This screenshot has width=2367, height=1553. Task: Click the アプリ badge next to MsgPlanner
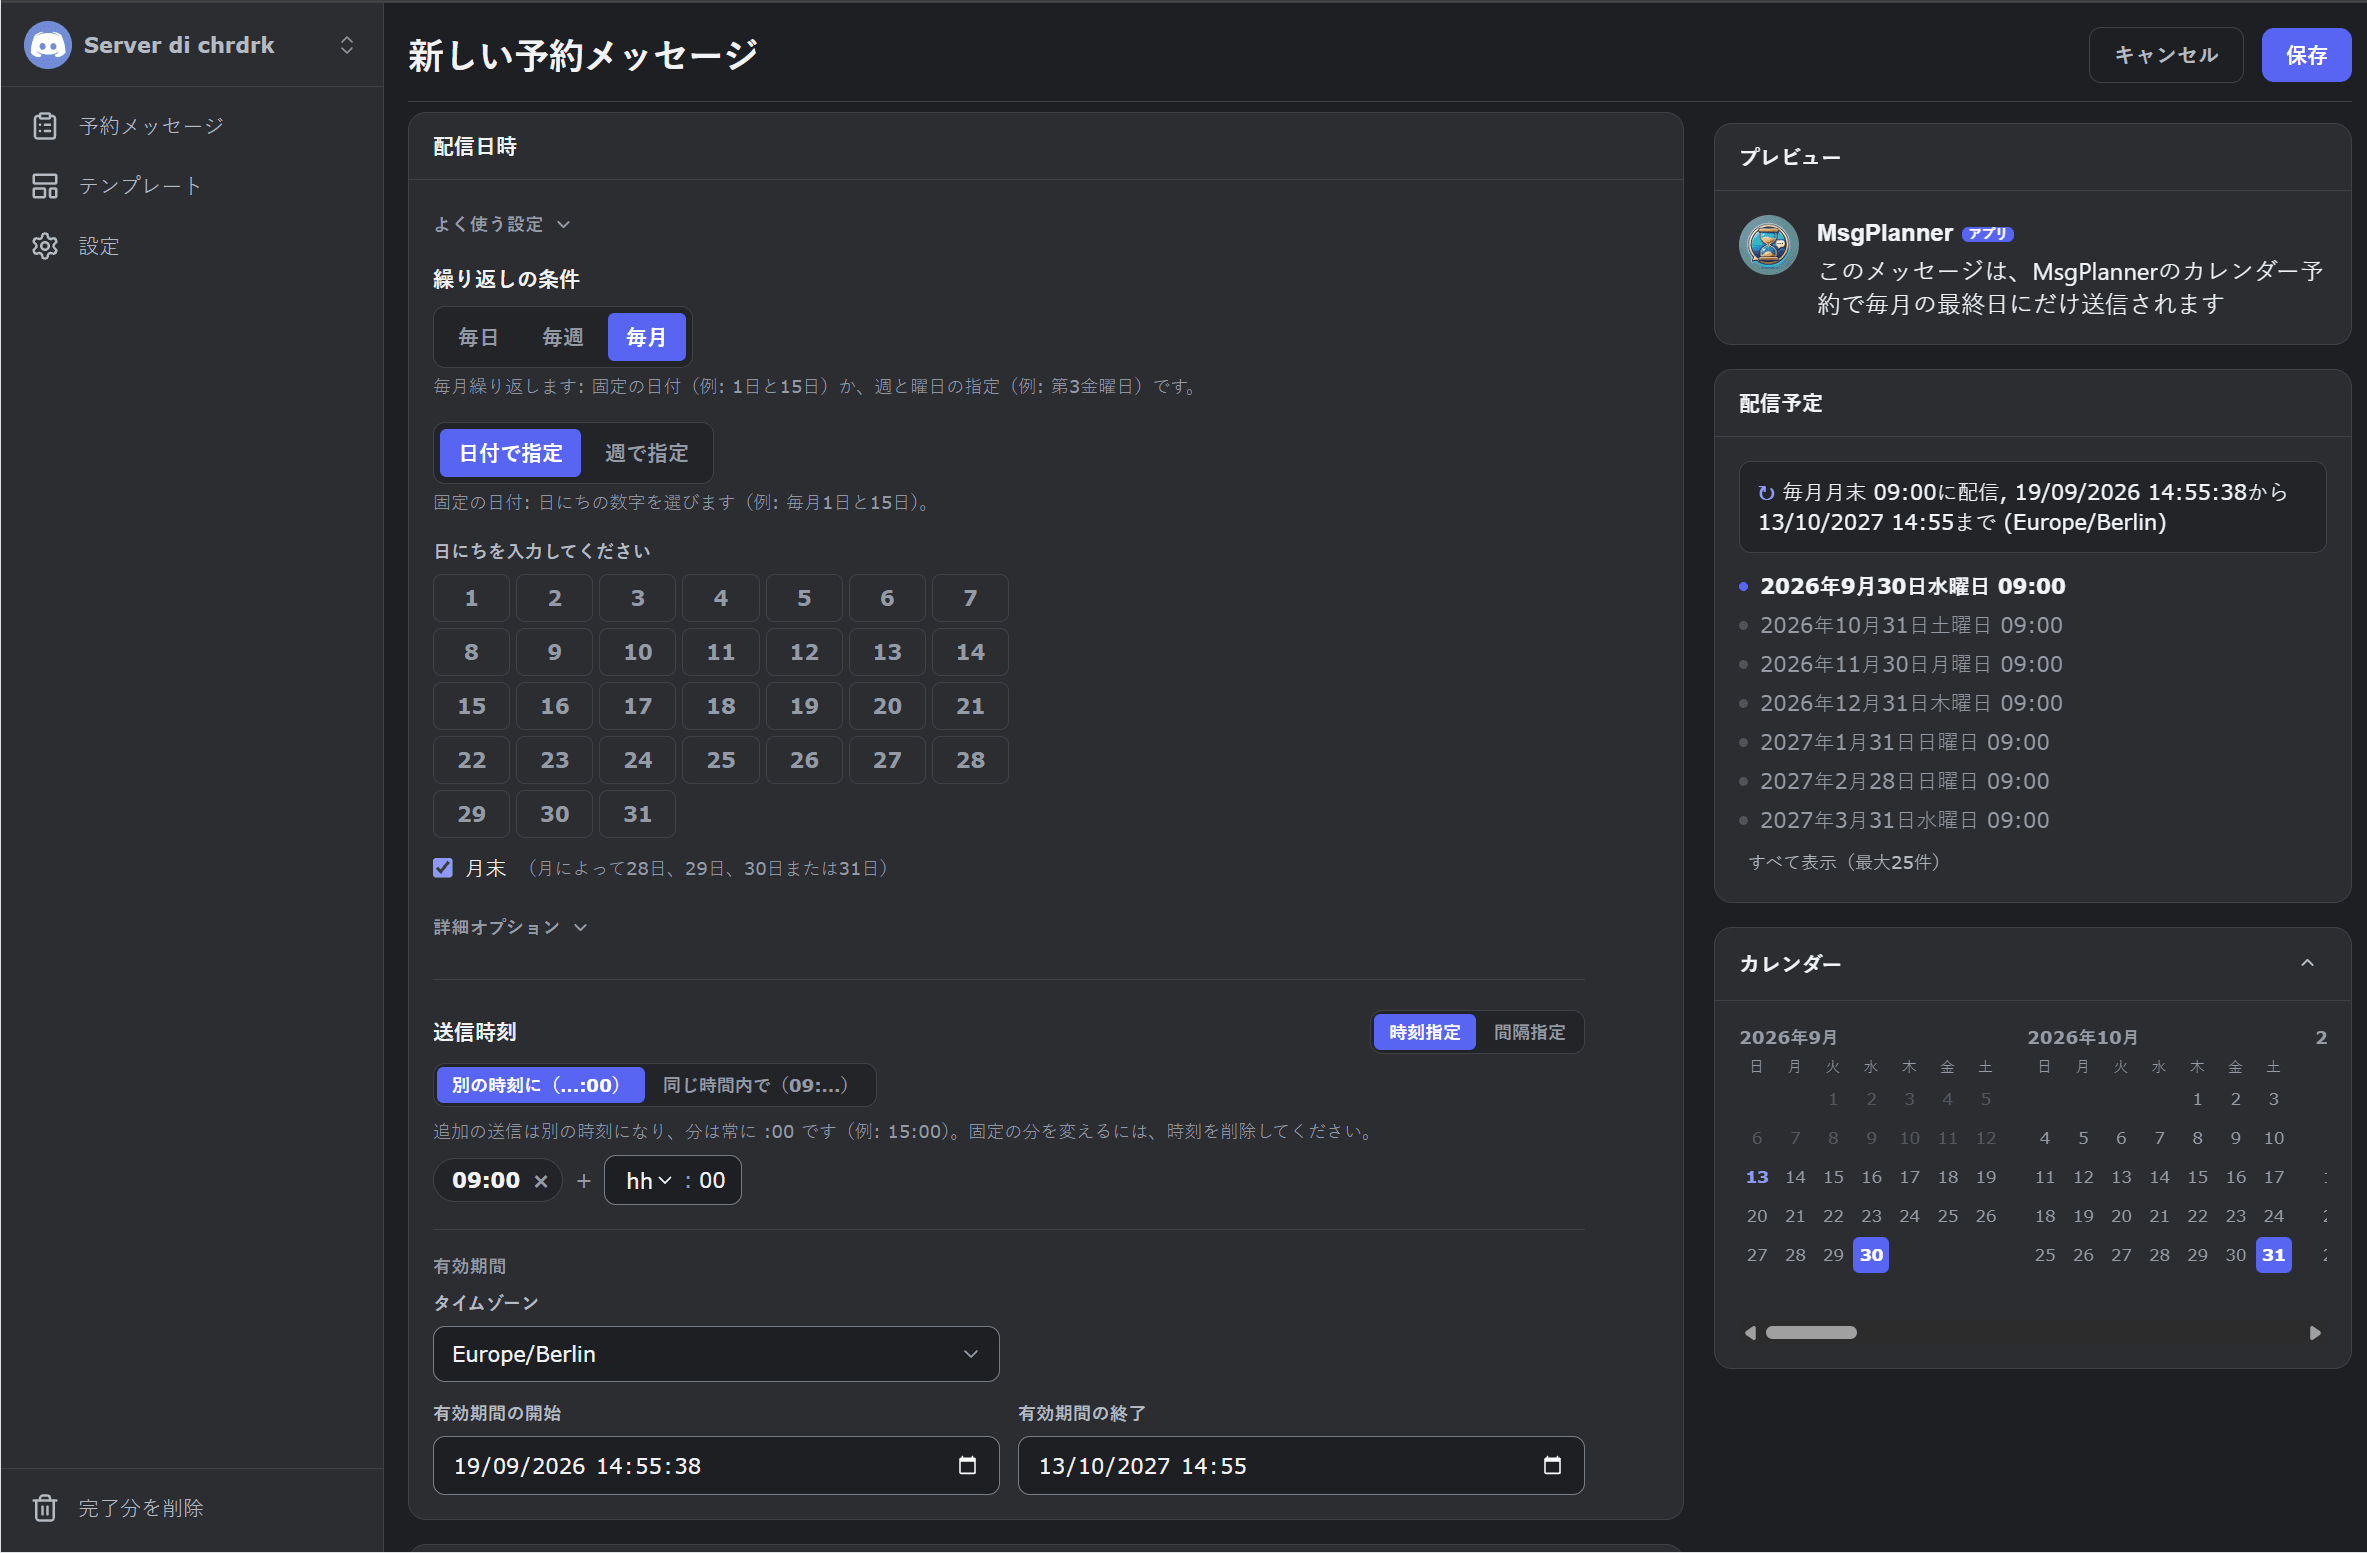1987,234
